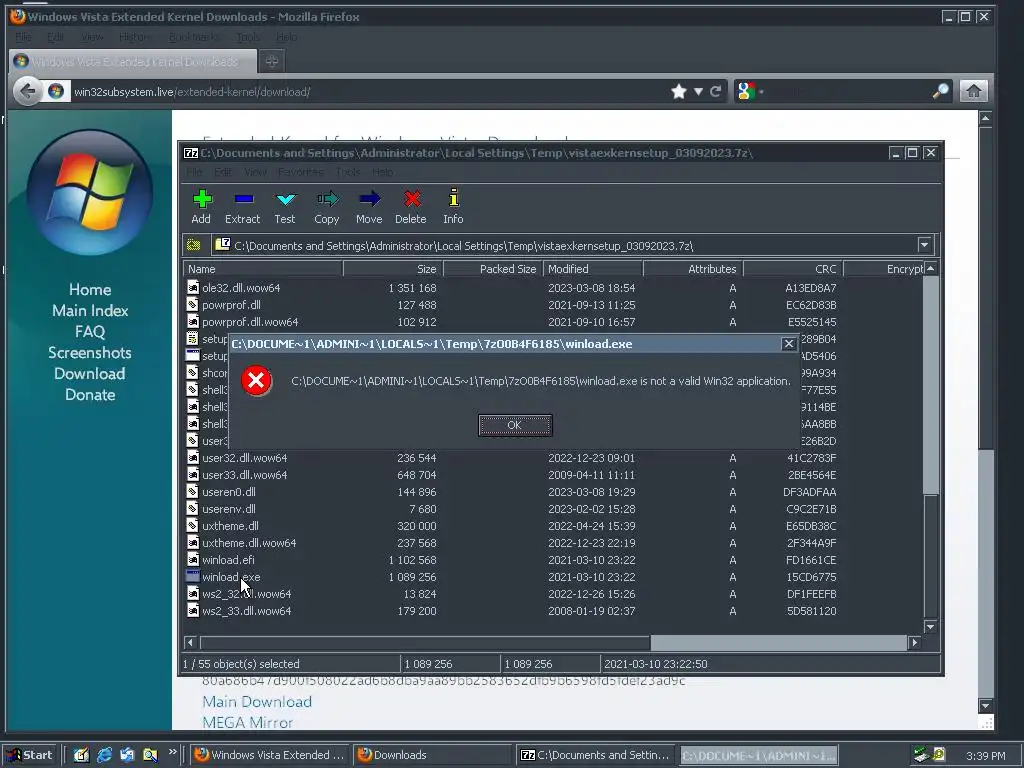Click the Home link in sidebar
The image size is (1024, 768).
[90, 289]
